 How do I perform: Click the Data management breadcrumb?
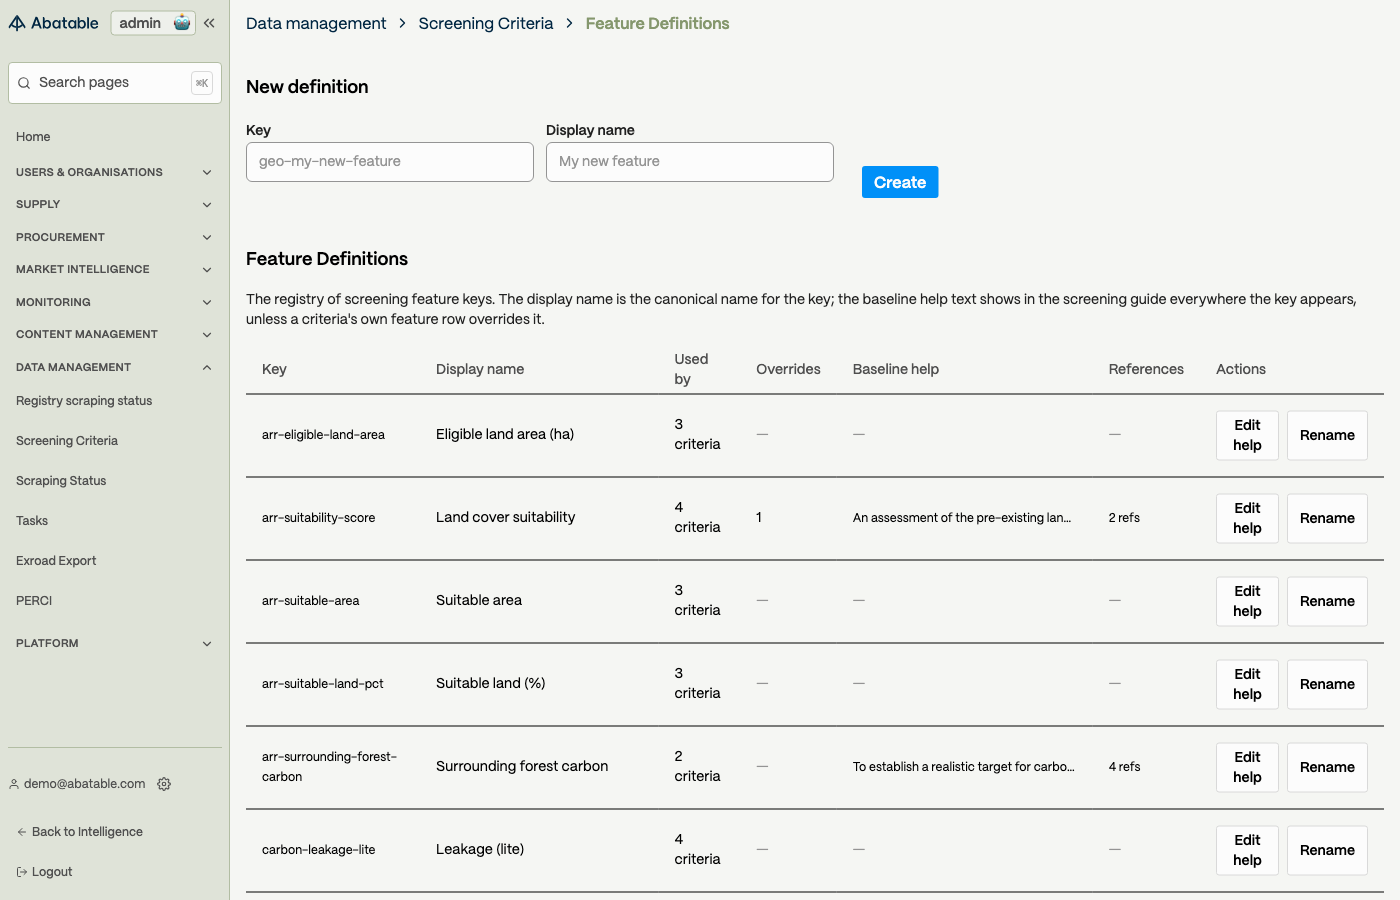coord(316,23)
